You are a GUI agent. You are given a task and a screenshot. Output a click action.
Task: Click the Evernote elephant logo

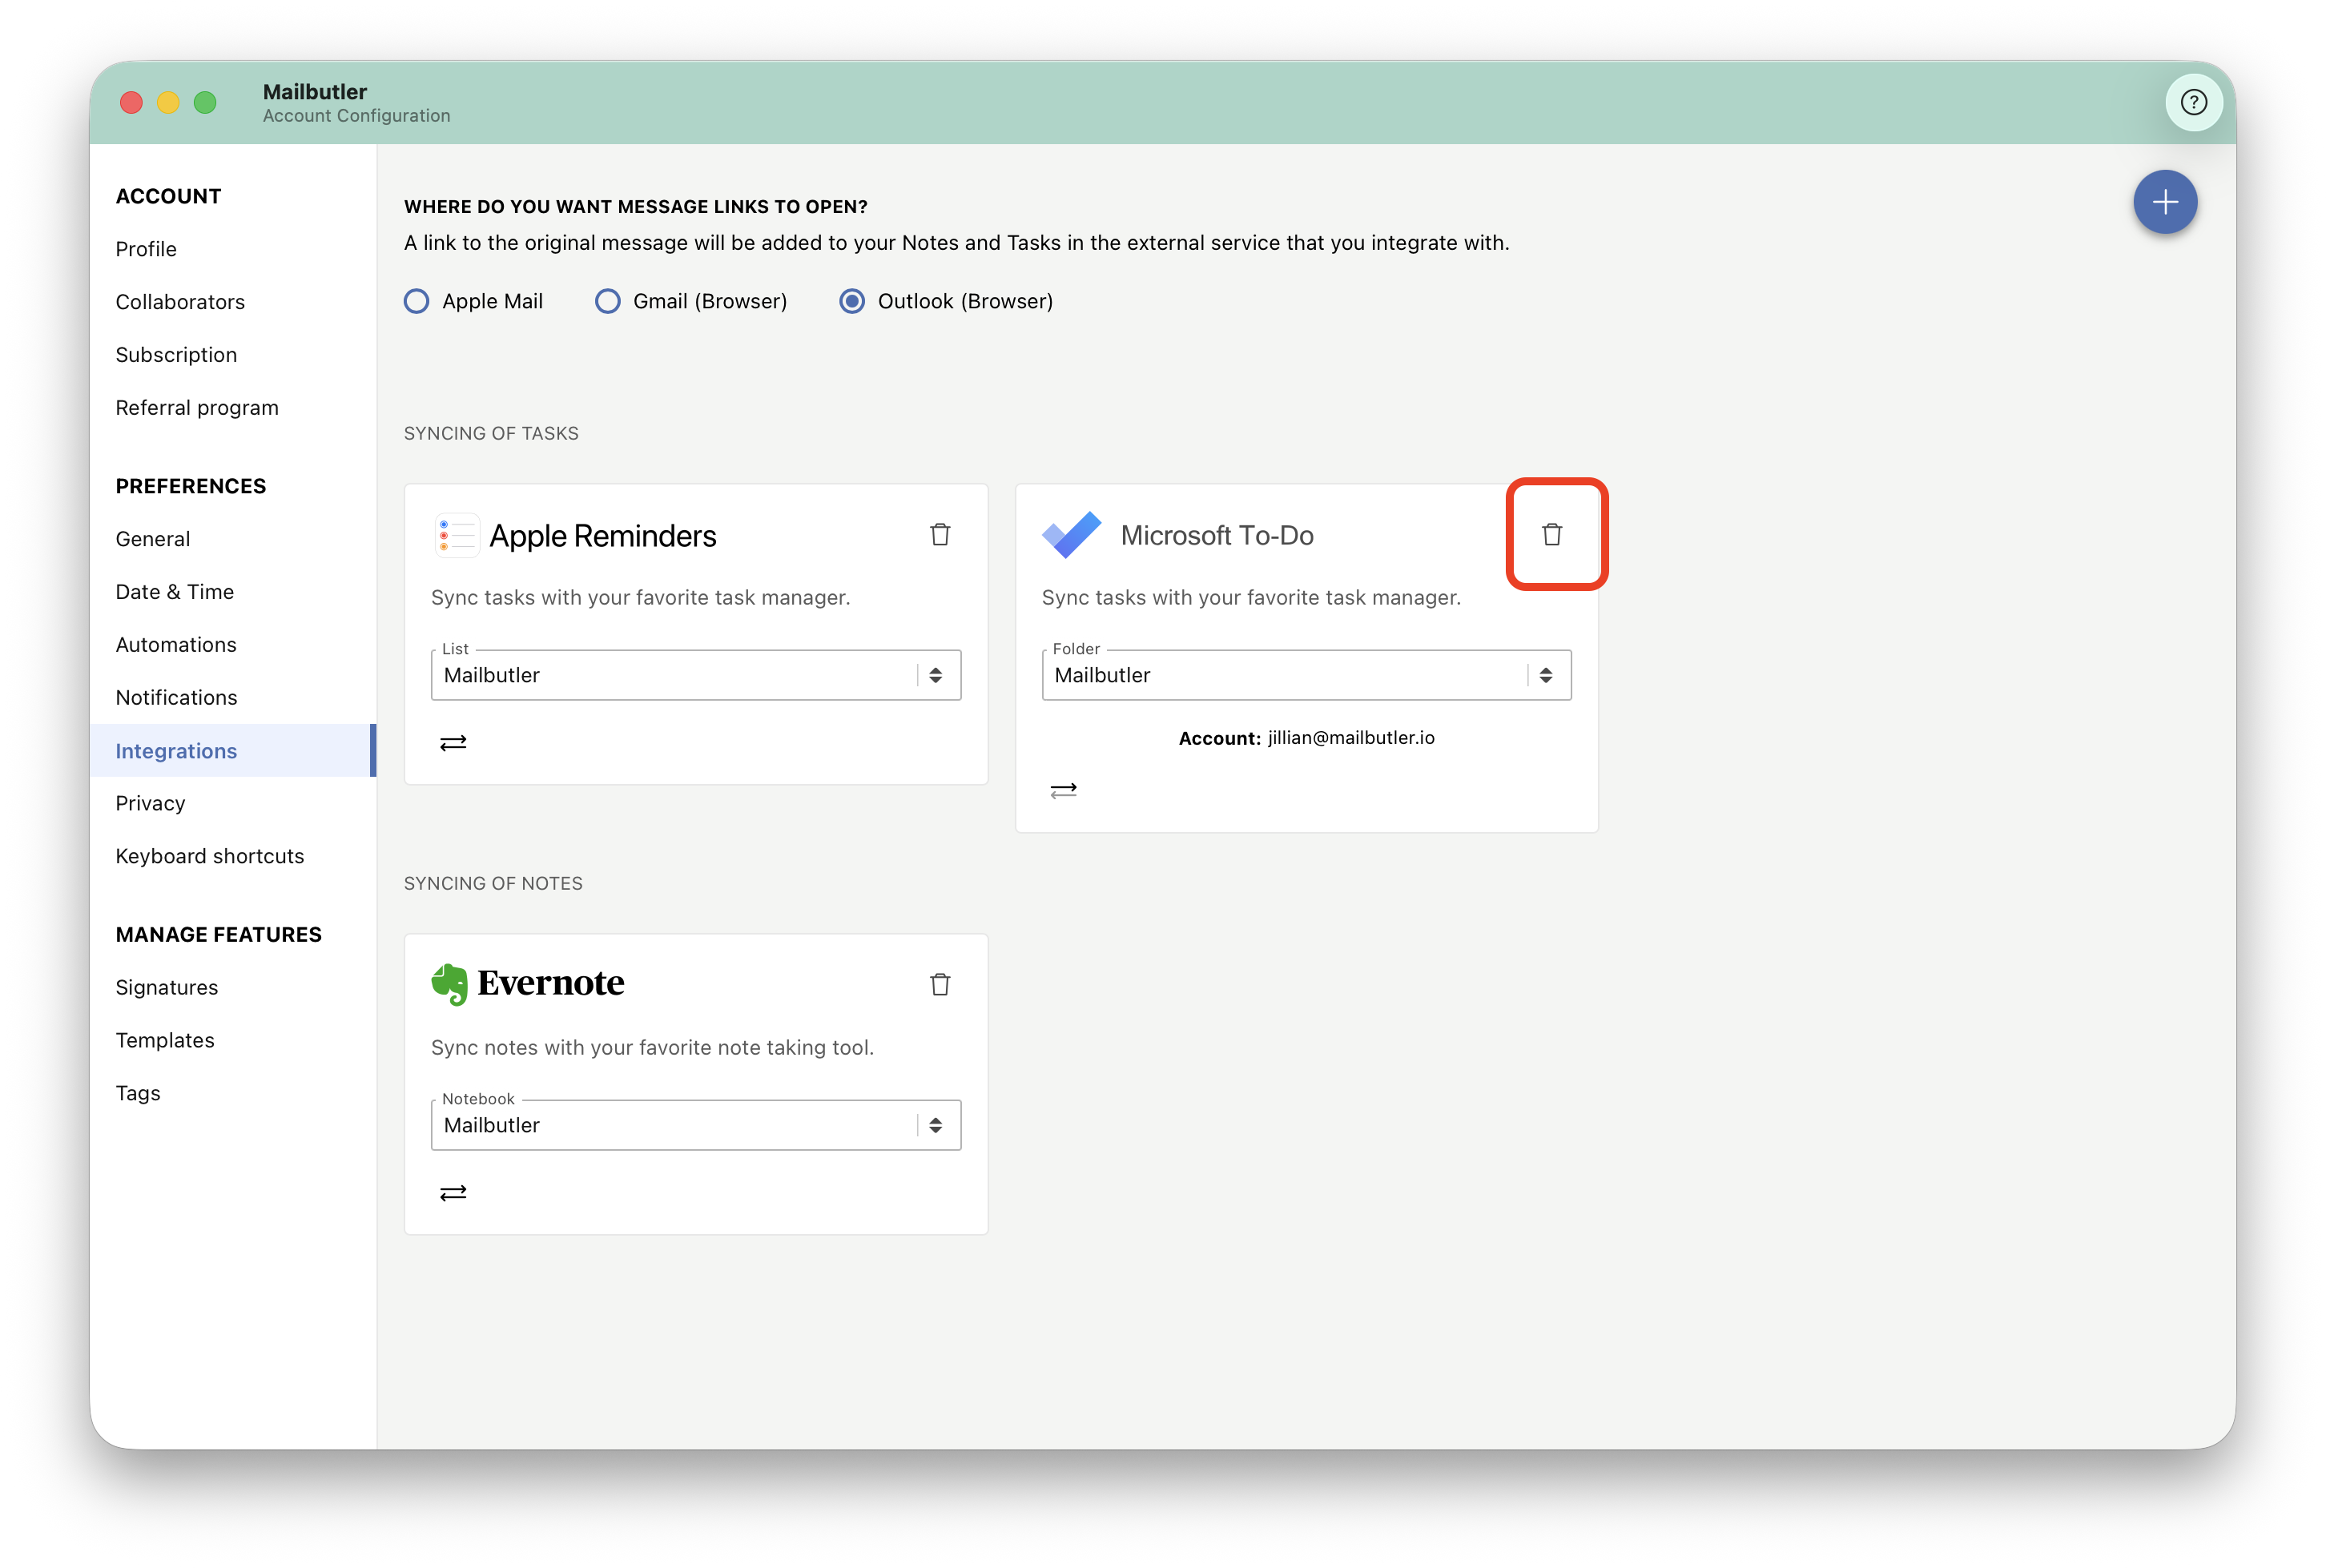click(x=450, y=984)
